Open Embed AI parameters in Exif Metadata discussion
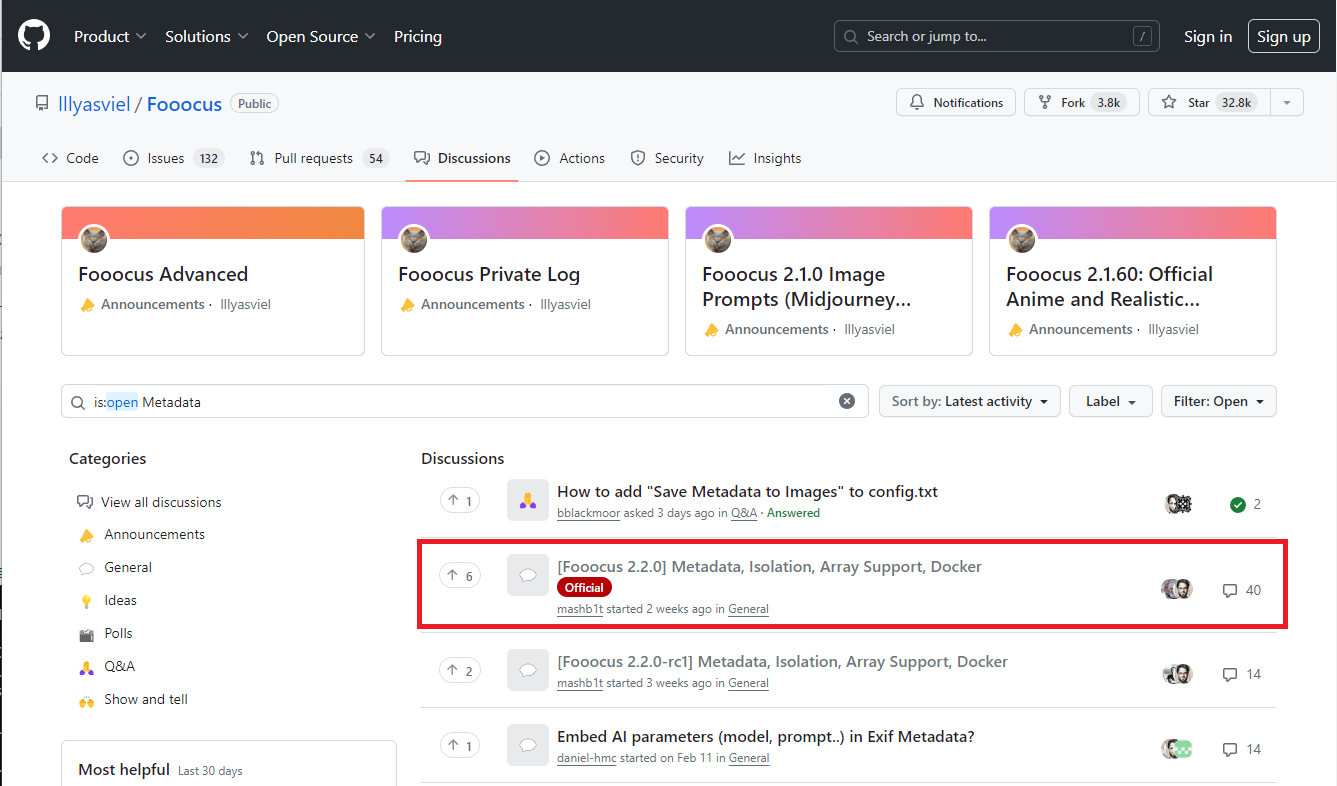Screen dimensions: 1337x786 (x=765, y=736)
